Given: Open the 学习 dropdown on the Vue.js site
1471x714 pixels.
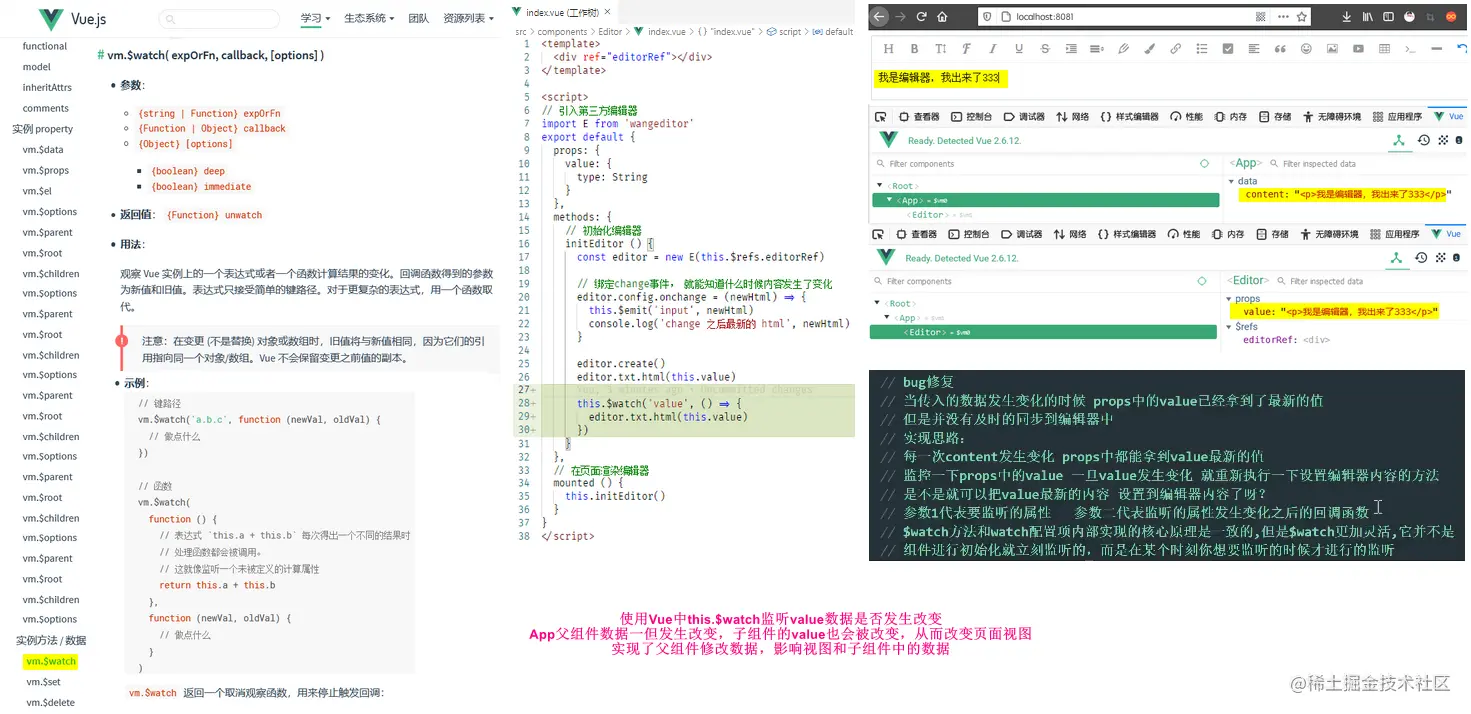Looking at the screenshot, I should tap(315, 19).
